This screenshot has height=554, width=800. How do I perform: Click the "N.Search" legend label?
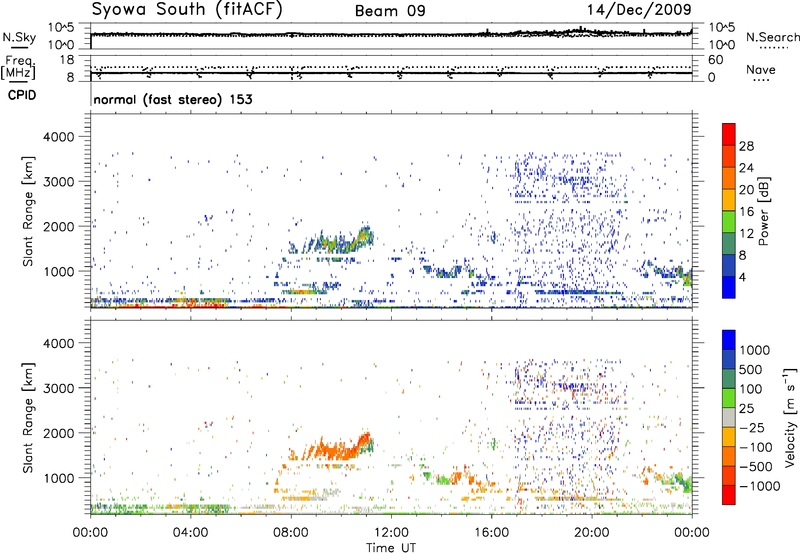(772, 37)
